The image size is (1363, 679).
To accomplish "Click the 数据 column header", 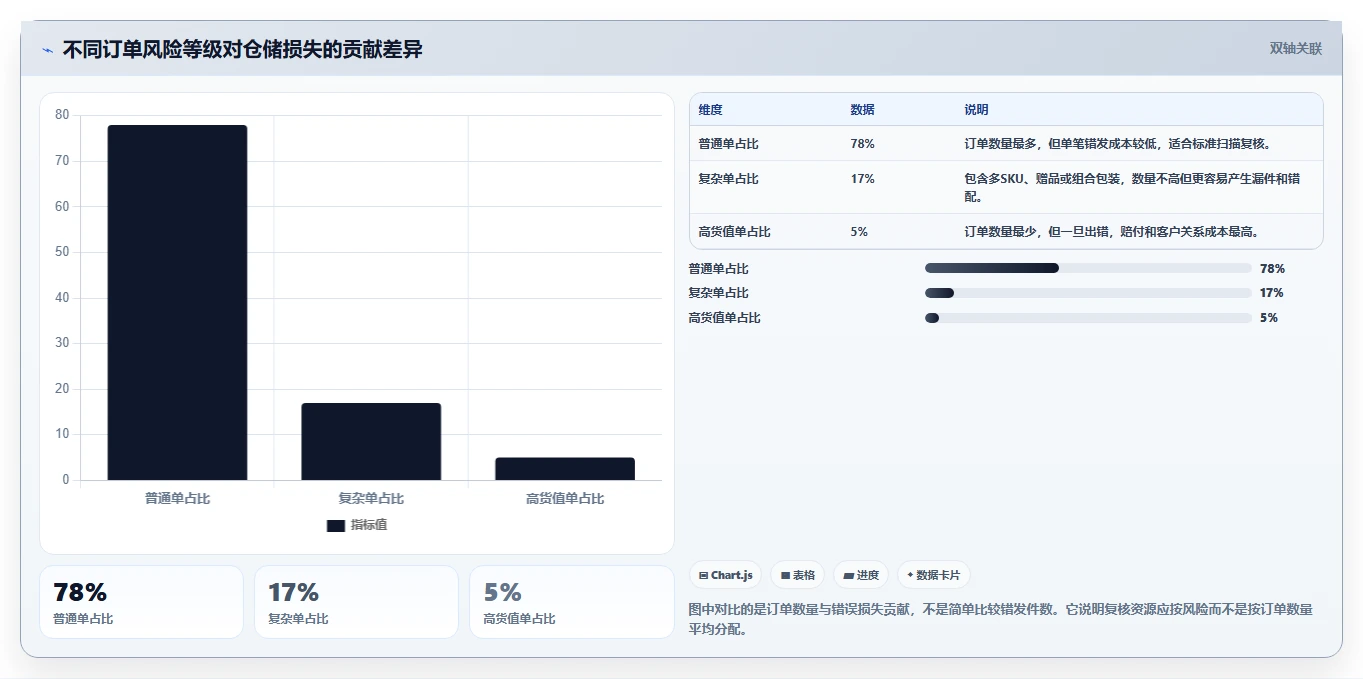I will 862,110.
